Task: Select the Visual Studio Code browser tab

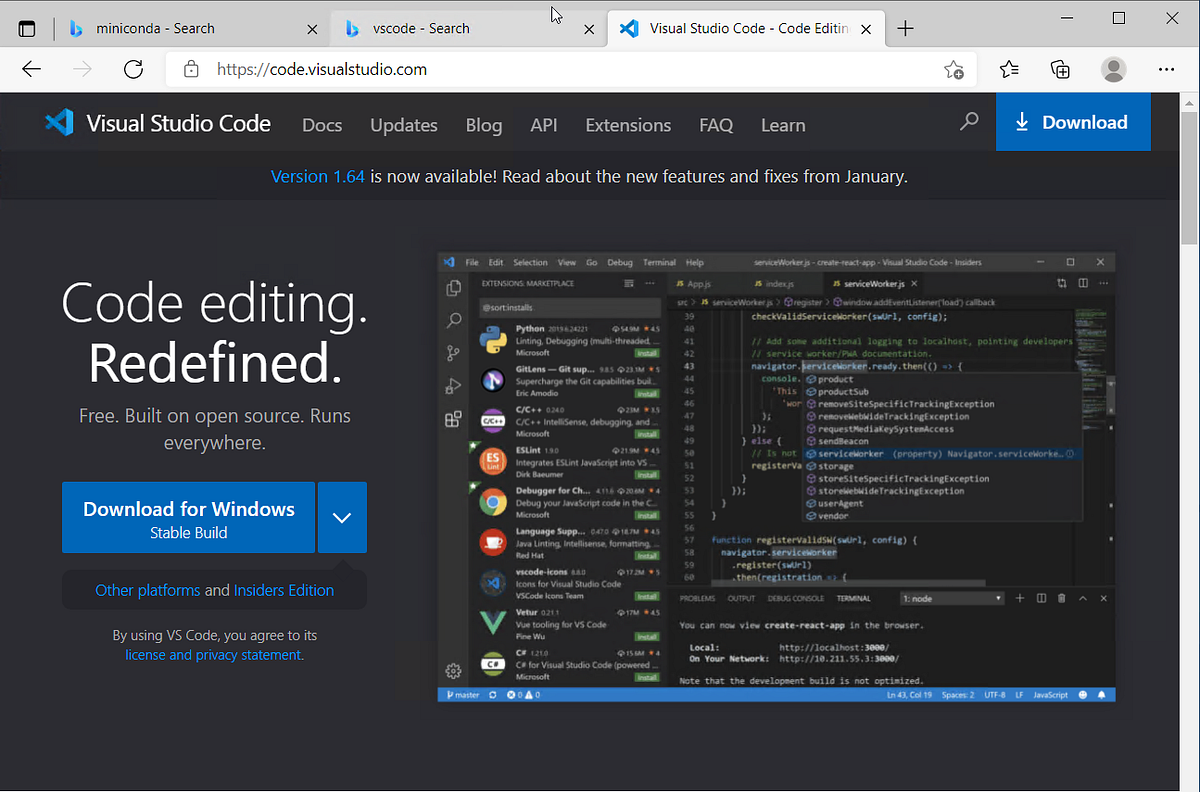Action: [x=745, y=29]
